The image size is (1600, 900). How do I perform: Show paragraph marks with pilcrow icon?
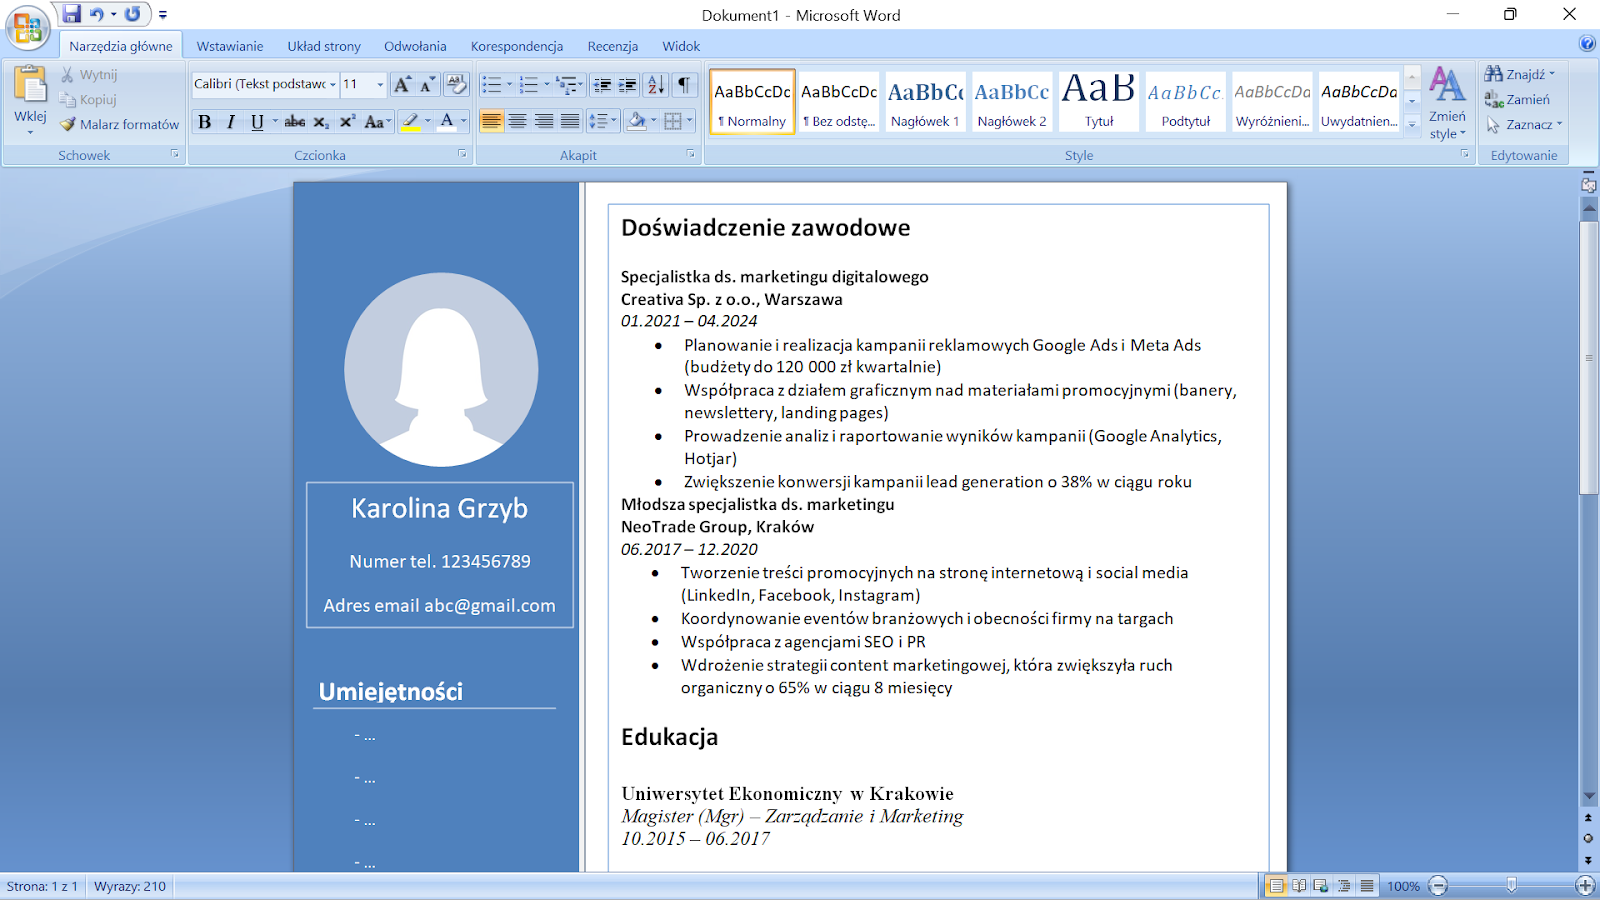(684, 85)
